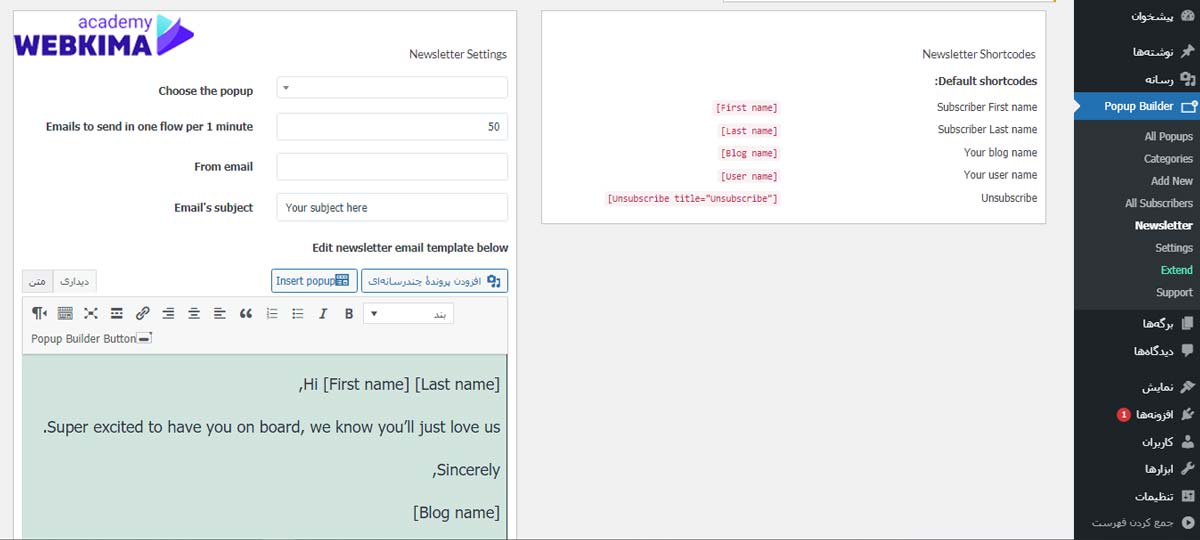
Task: Click the Emails per minute field showing 50
Action: pyautogui.click(x=392, y=127)
